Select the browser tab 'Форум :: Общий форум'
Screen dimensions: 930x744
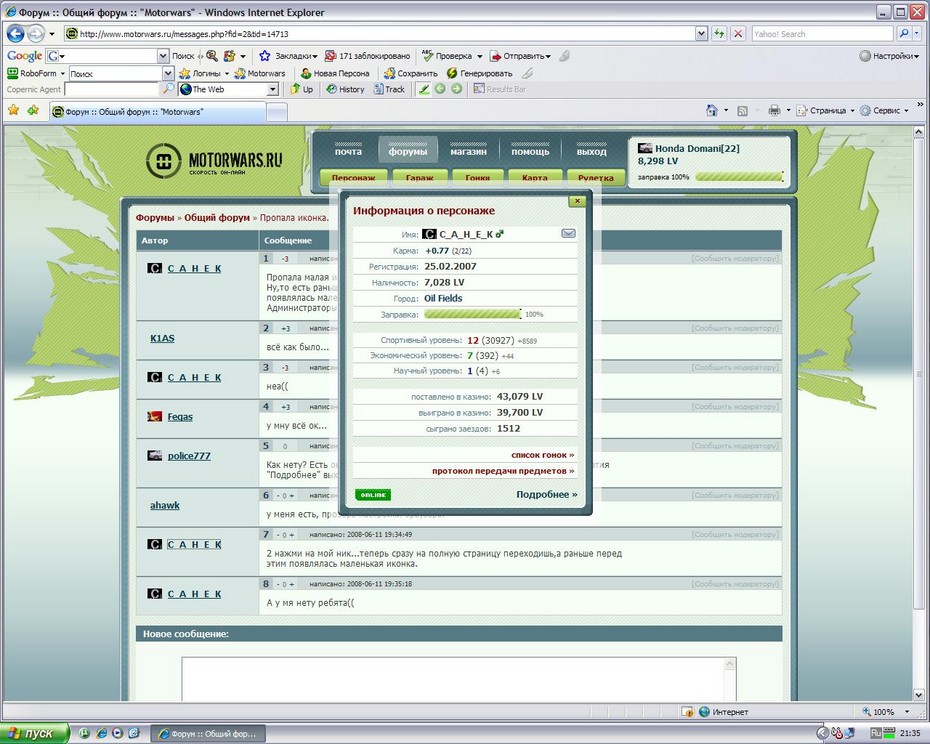pos(158,112)
